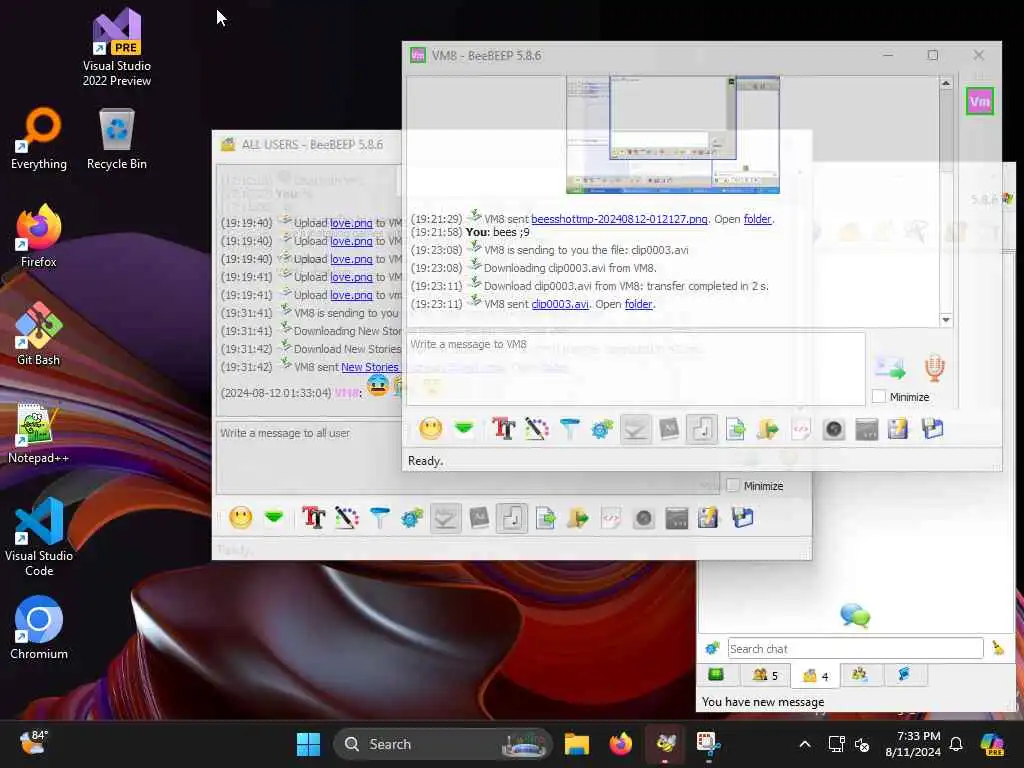Image resolution: width=1024 pixels, height=768 pixels.
Task: Click screenshot thumbnail in VM8 chat
Action: (x=673, y=135)
